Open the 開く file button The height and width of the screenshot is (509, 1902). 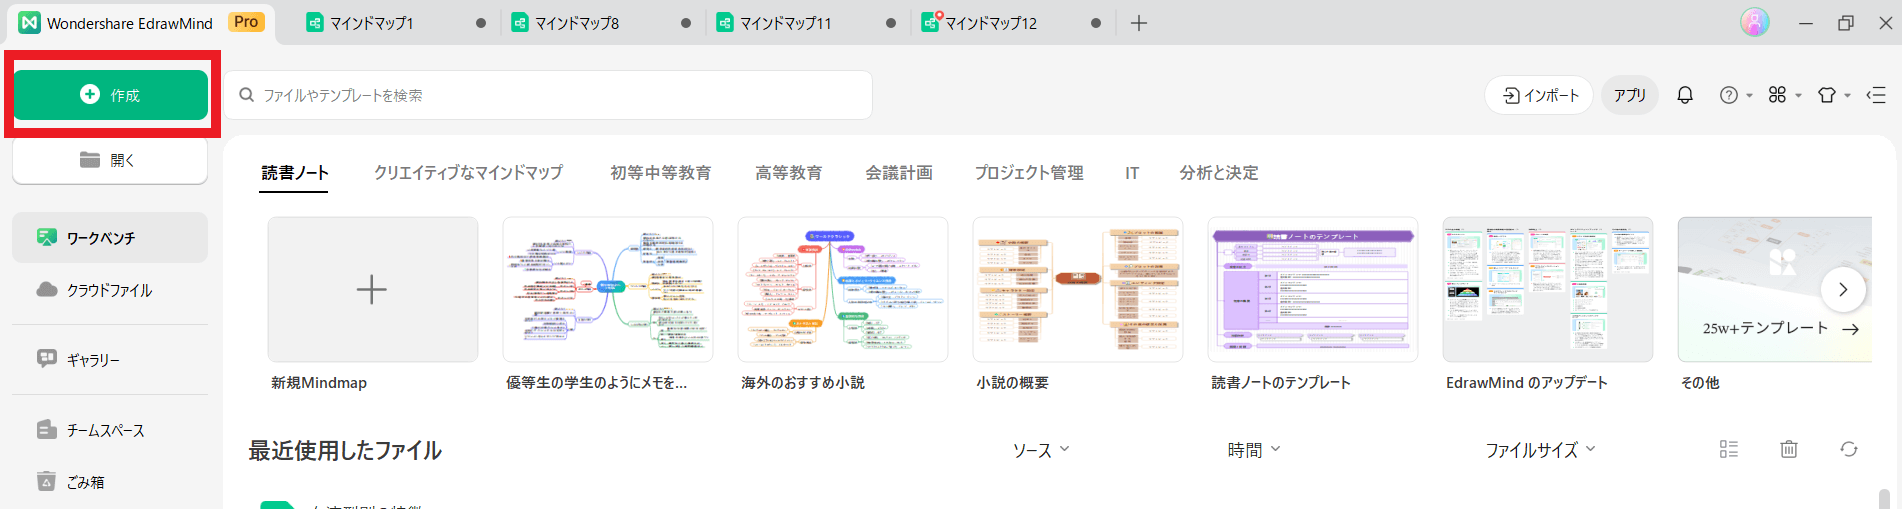[110, 160]
